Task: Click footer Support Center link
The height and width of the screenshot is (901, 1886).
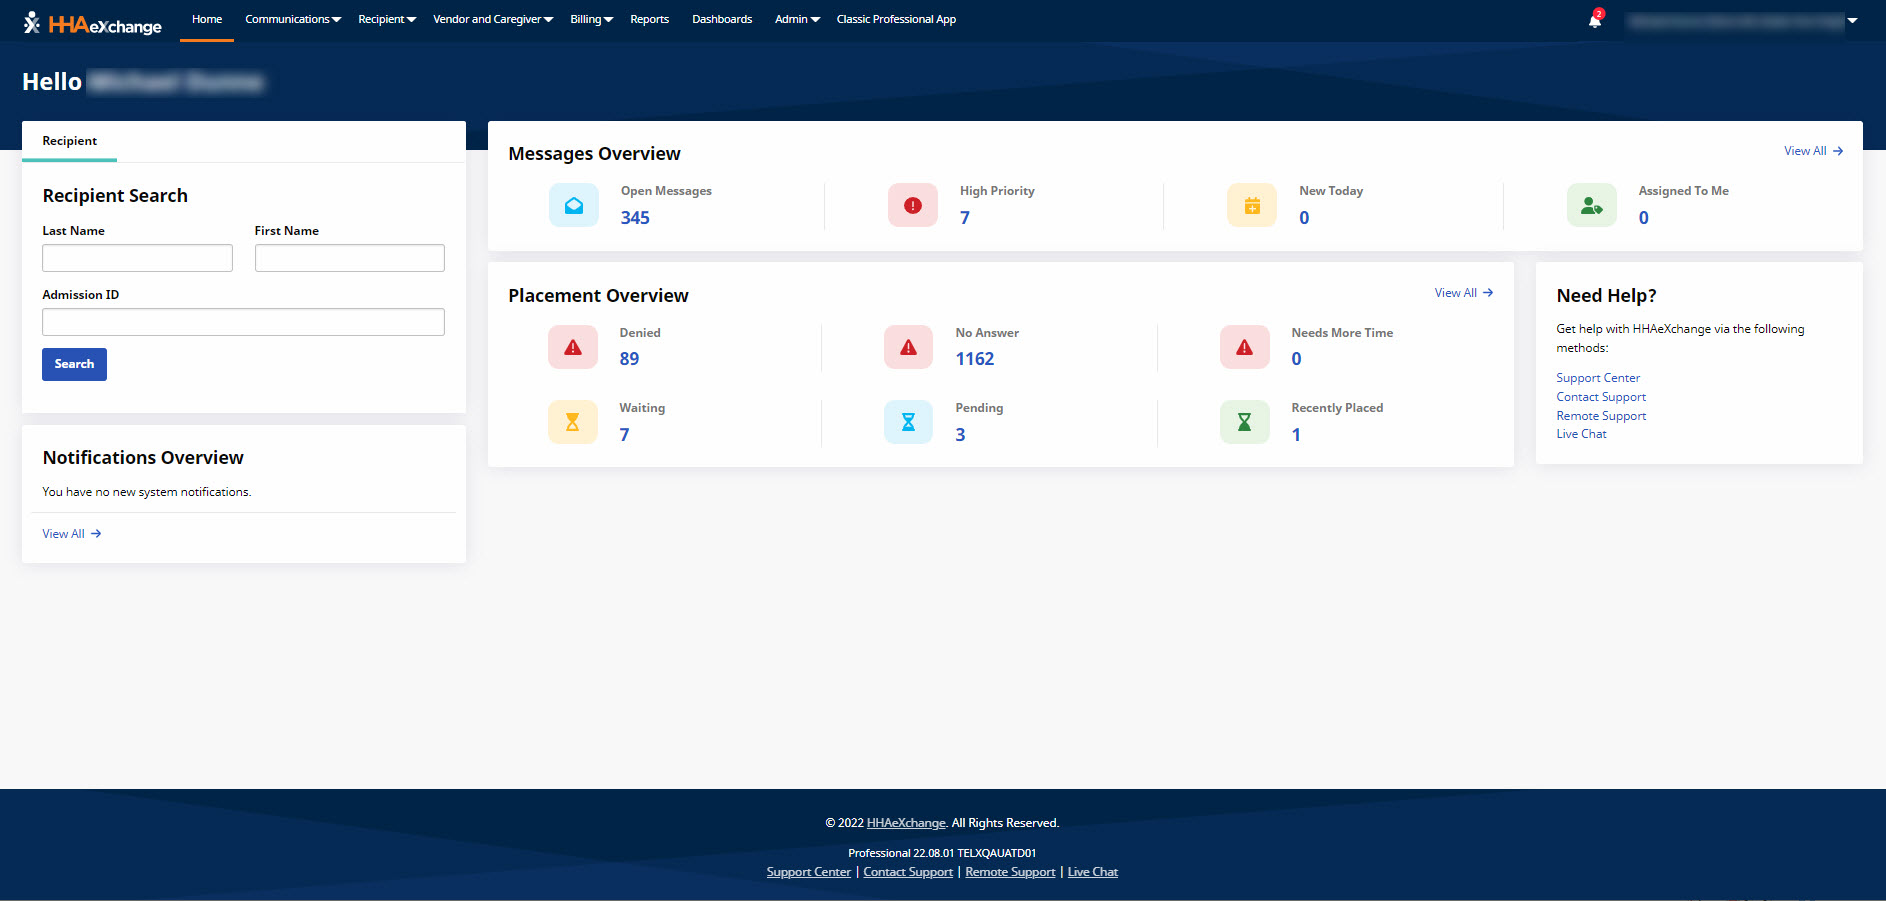Action: 809,872
